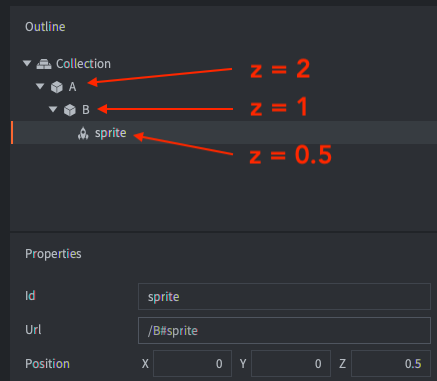The height and width of the screenshot is (381, 437).
Task: Click the X label beside Position
Action: pyautogui.click(x=145, y=364)
